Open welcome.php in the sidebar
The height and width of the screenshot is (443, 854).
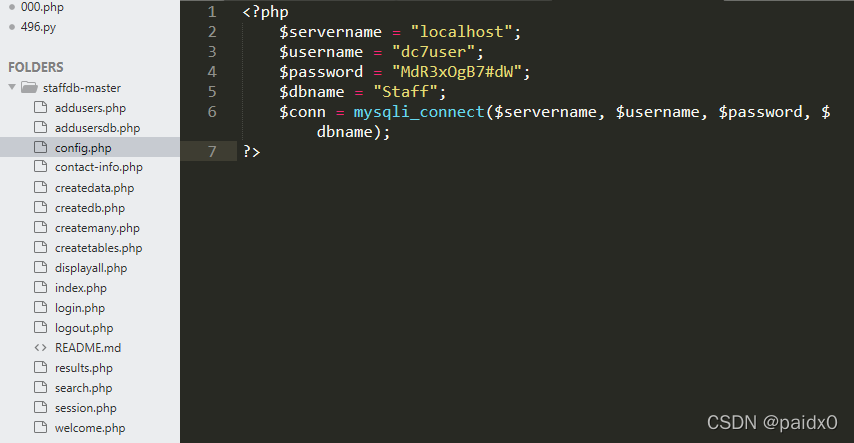[x=90, y=428]
